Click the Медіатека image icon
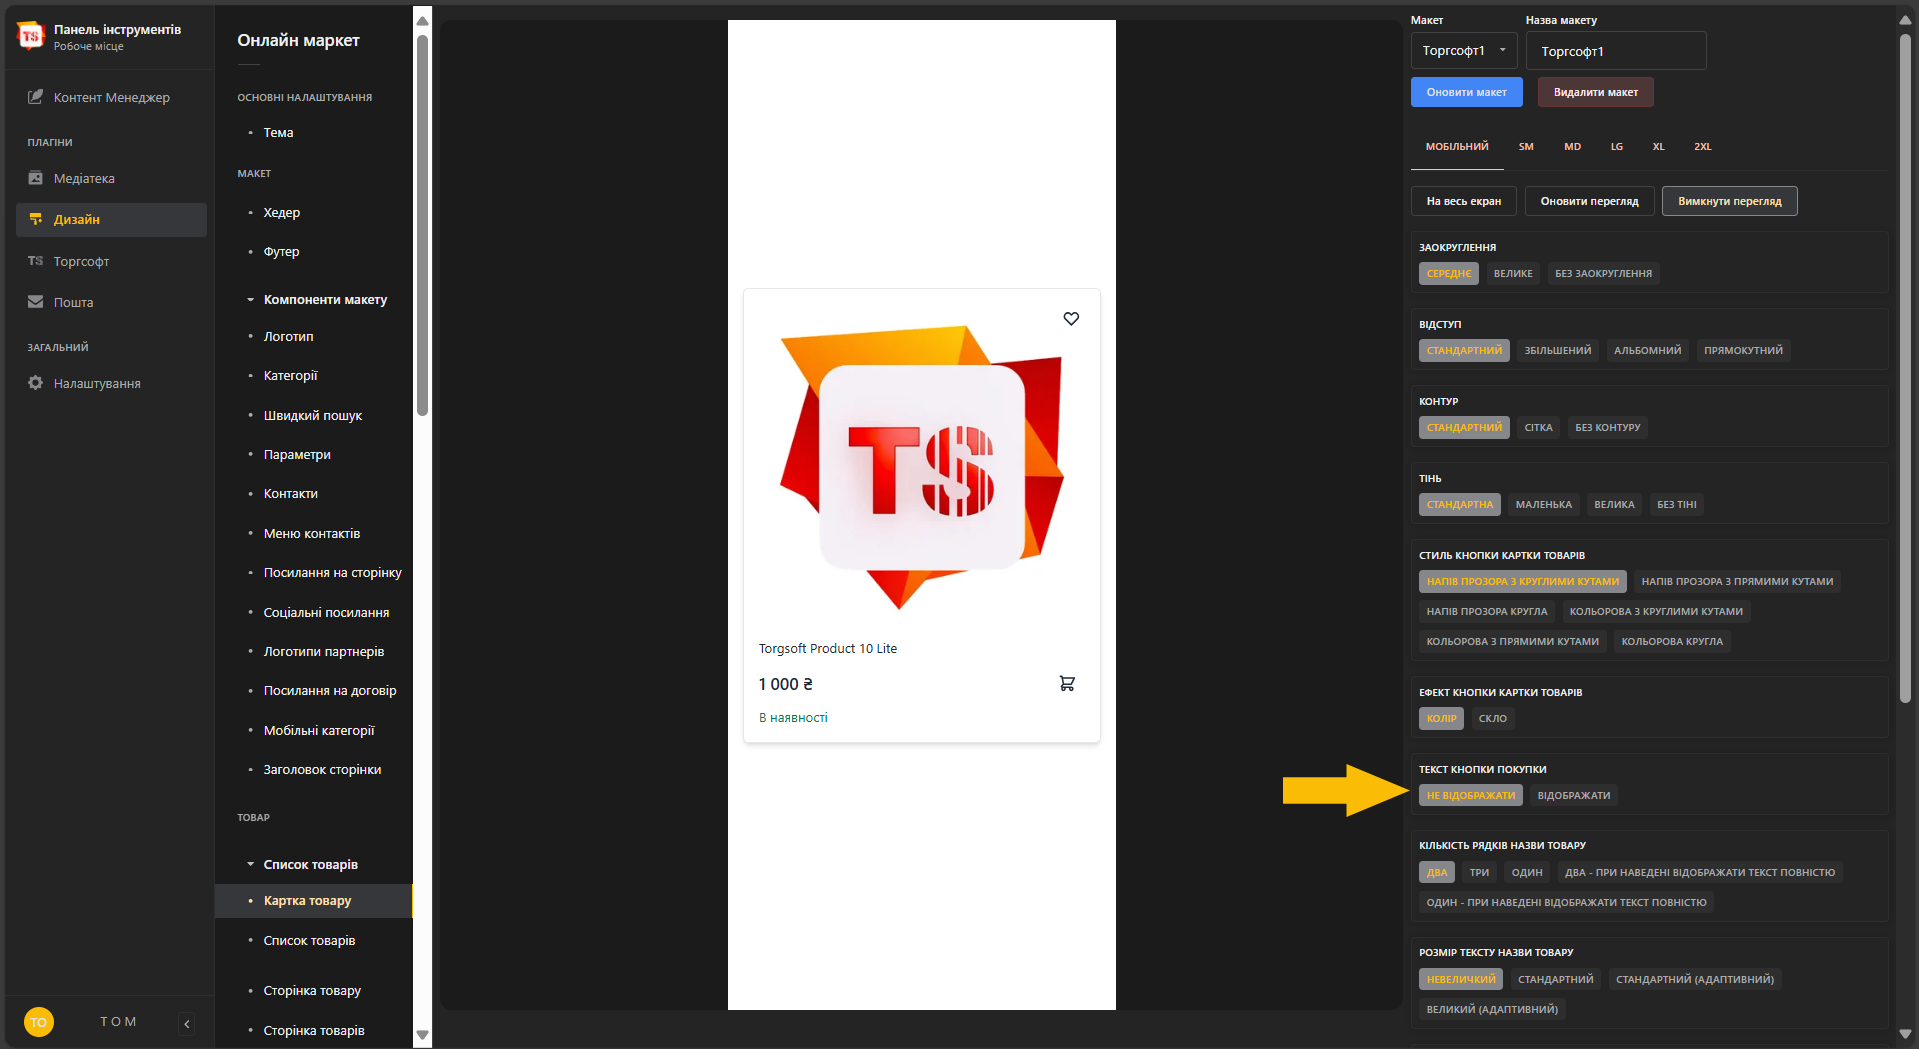The width and height of the screenshot is (1919, 1049). click(x=36, y=178)
